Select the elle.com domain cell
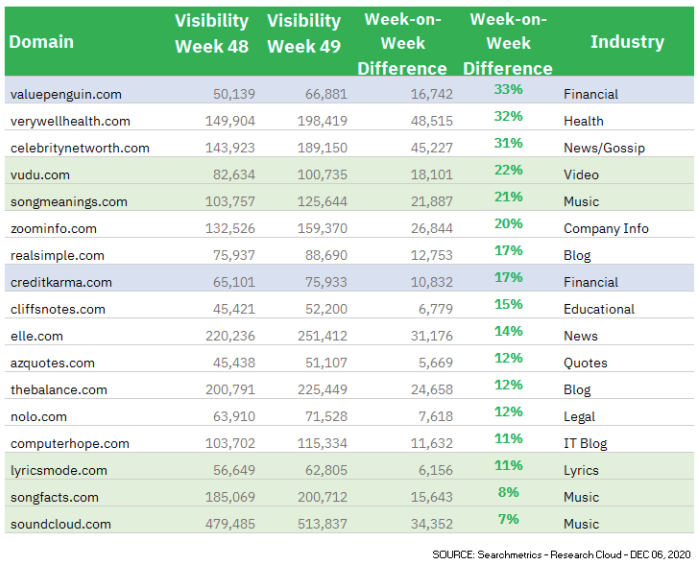 click(x=37, y=336)
